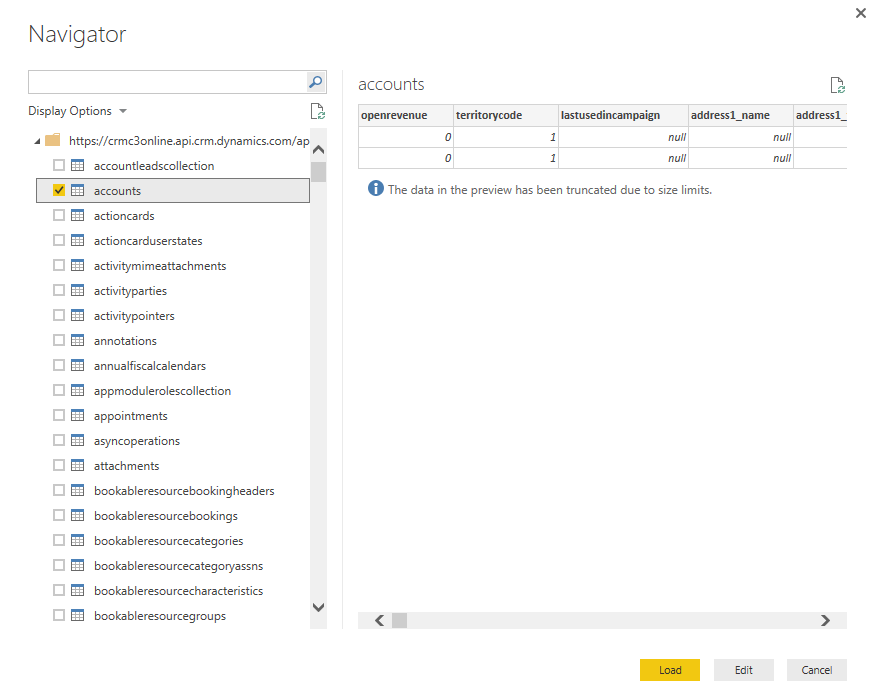Click the territorycode column header
Viewport: 875px width, 697px height.
click(x=506, y=116)
